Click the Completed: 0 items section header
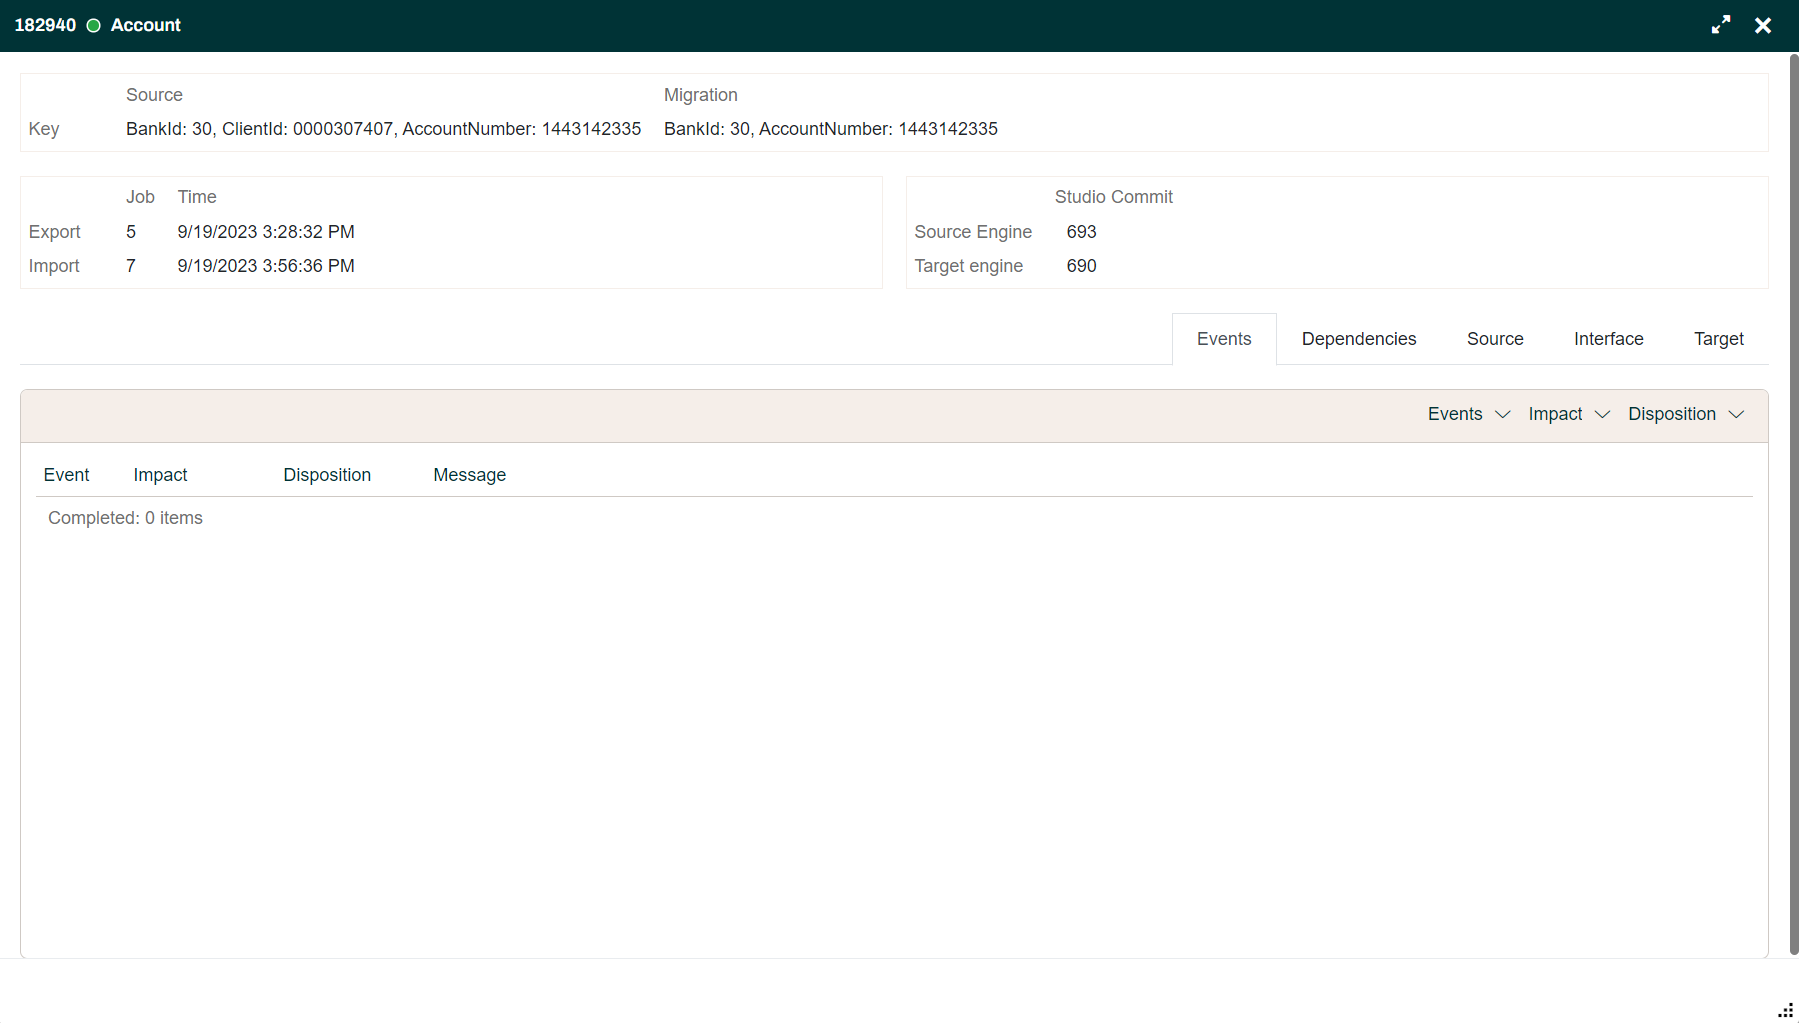1799x1023 pixels. [125, 517]
